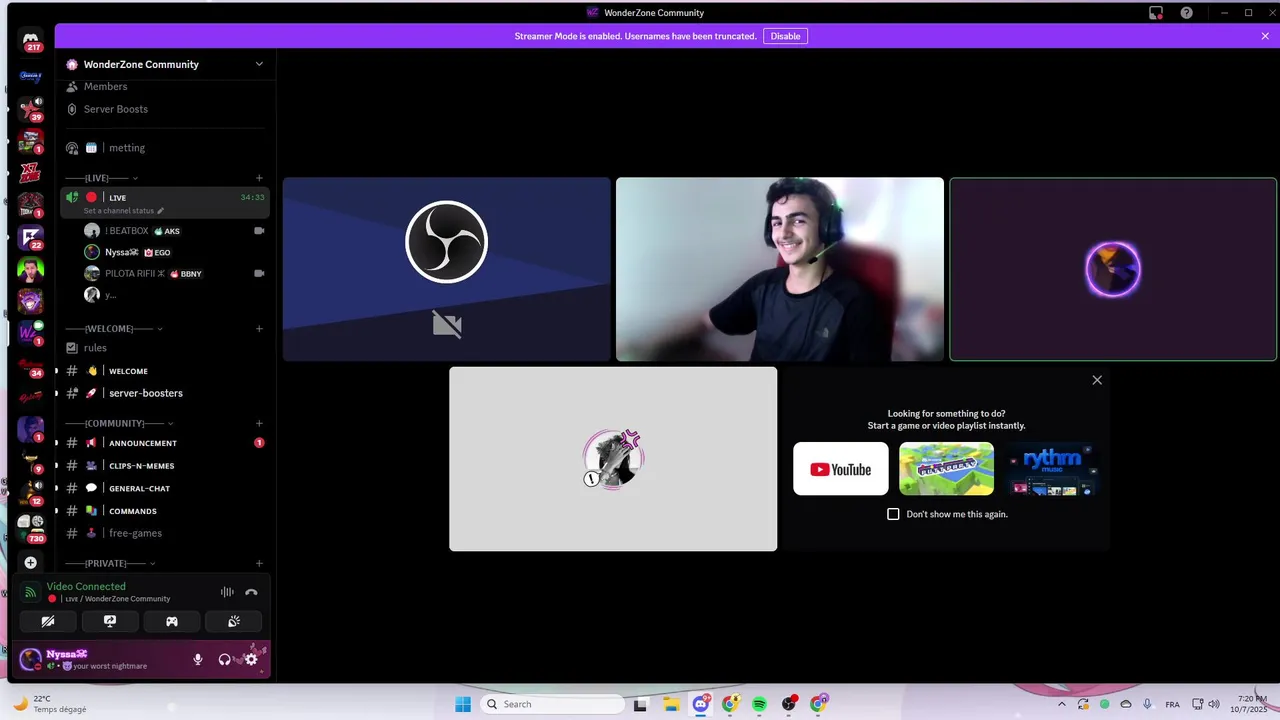Viewport: 1280px width, 720px height.
Task: Disconnect from voice with hang-up icon
Action: (251, 593)
